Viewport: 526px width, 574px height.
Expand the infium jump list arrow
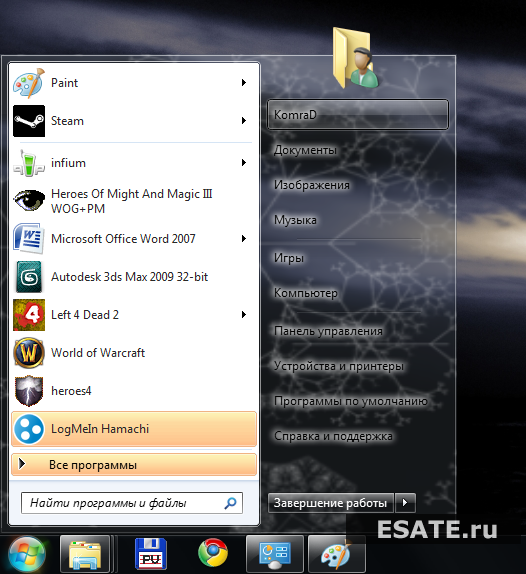tap(244, 163)
